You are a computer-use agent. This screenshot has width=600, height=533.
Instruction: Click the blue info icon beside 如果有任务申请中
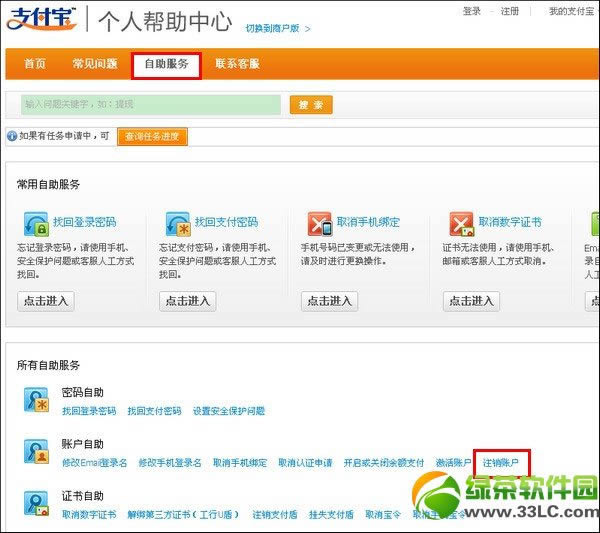point(12,136)
